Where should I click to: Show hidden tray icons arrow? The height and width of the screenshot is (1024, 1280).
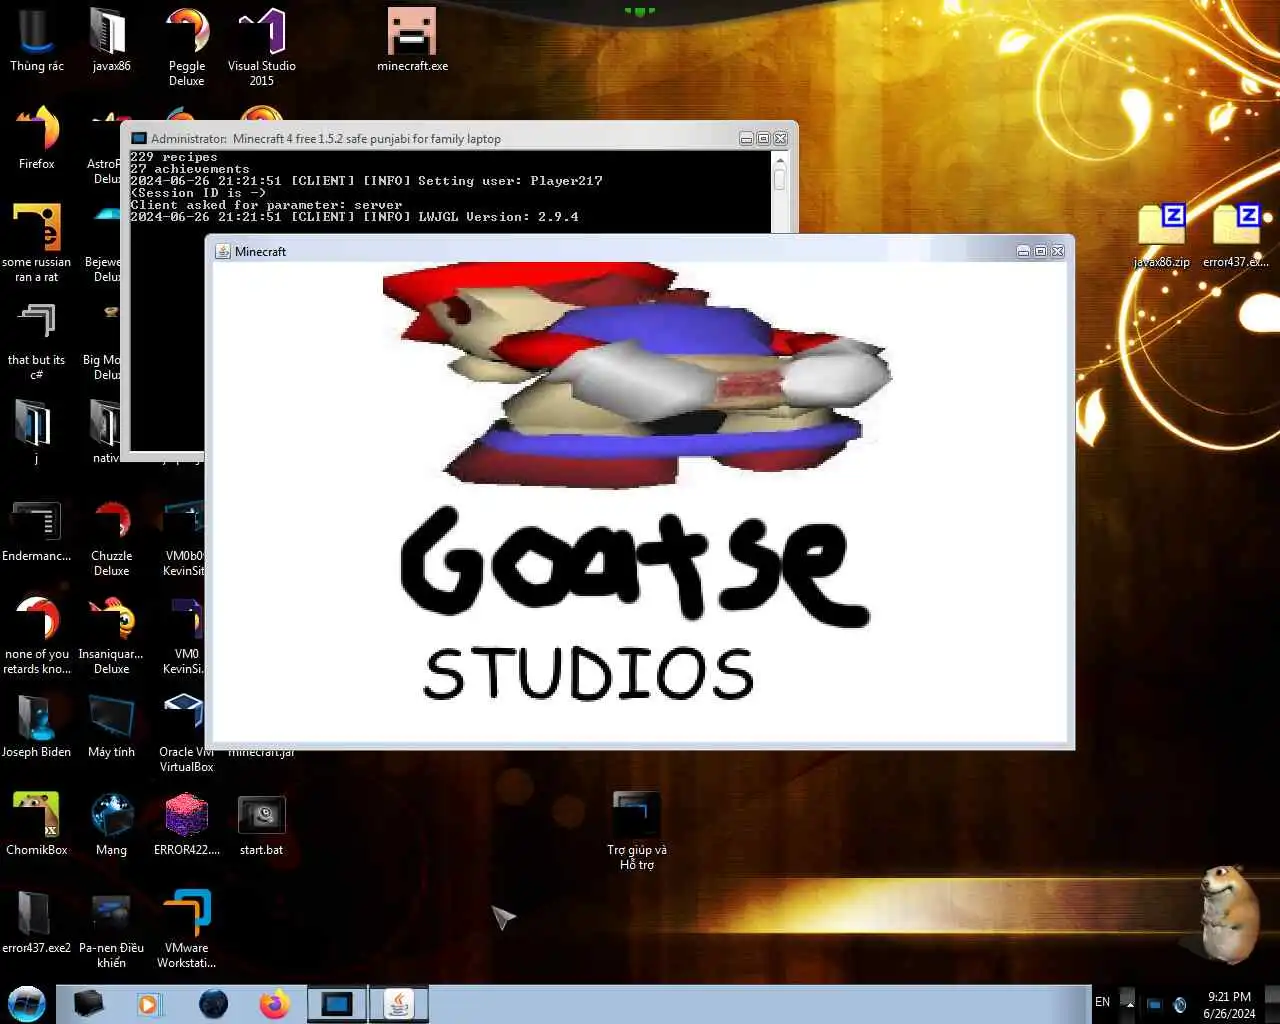pyautogui.click(x=1129, y=1003)
